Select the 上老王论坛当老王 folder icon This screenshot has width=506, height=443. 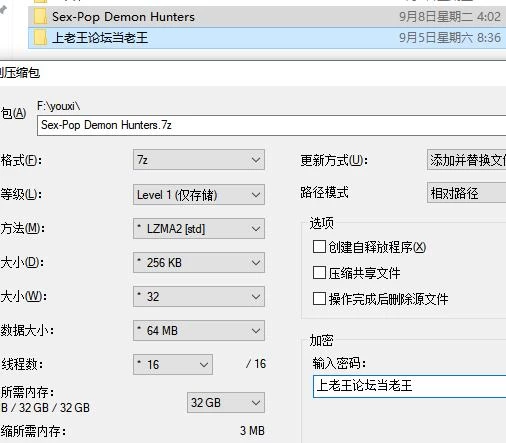40,37
